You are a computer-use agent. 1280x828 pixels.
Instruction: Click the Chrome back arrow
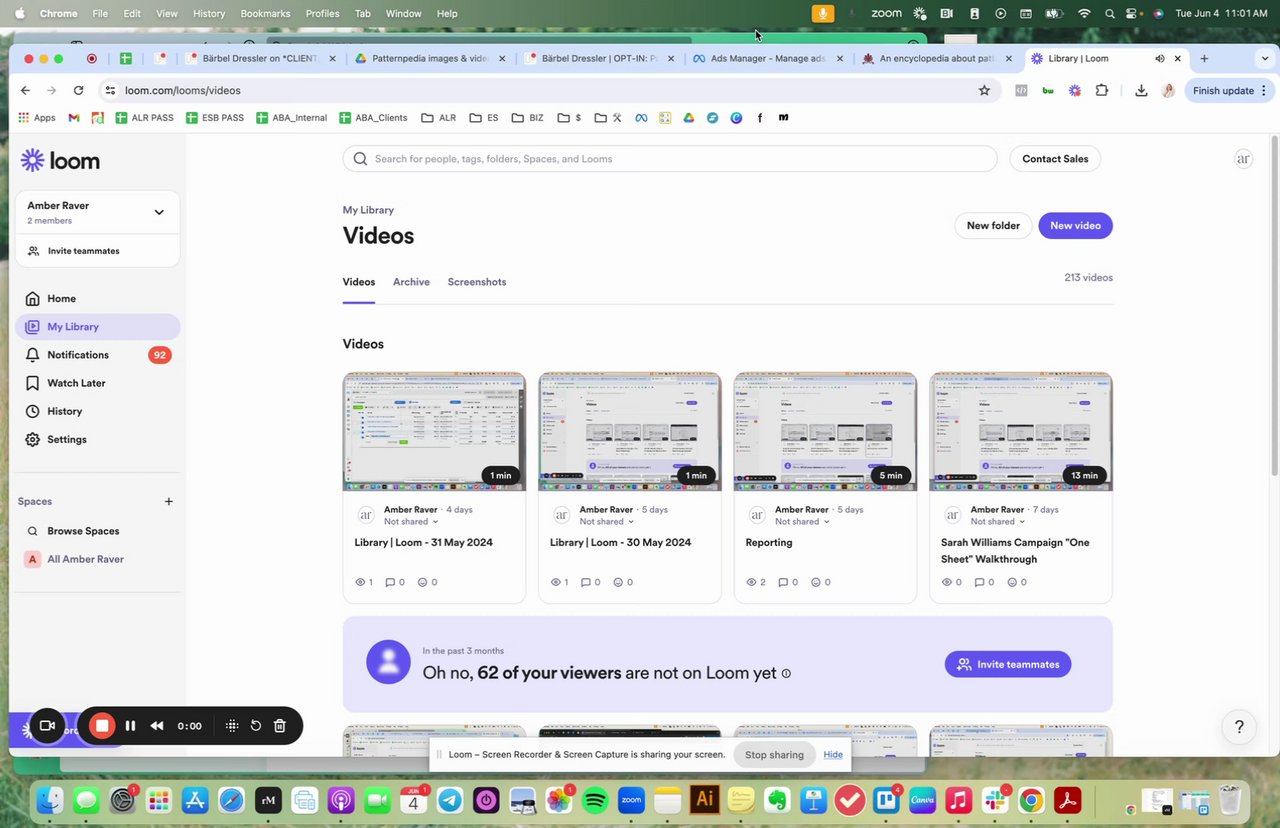click(25, 90)
